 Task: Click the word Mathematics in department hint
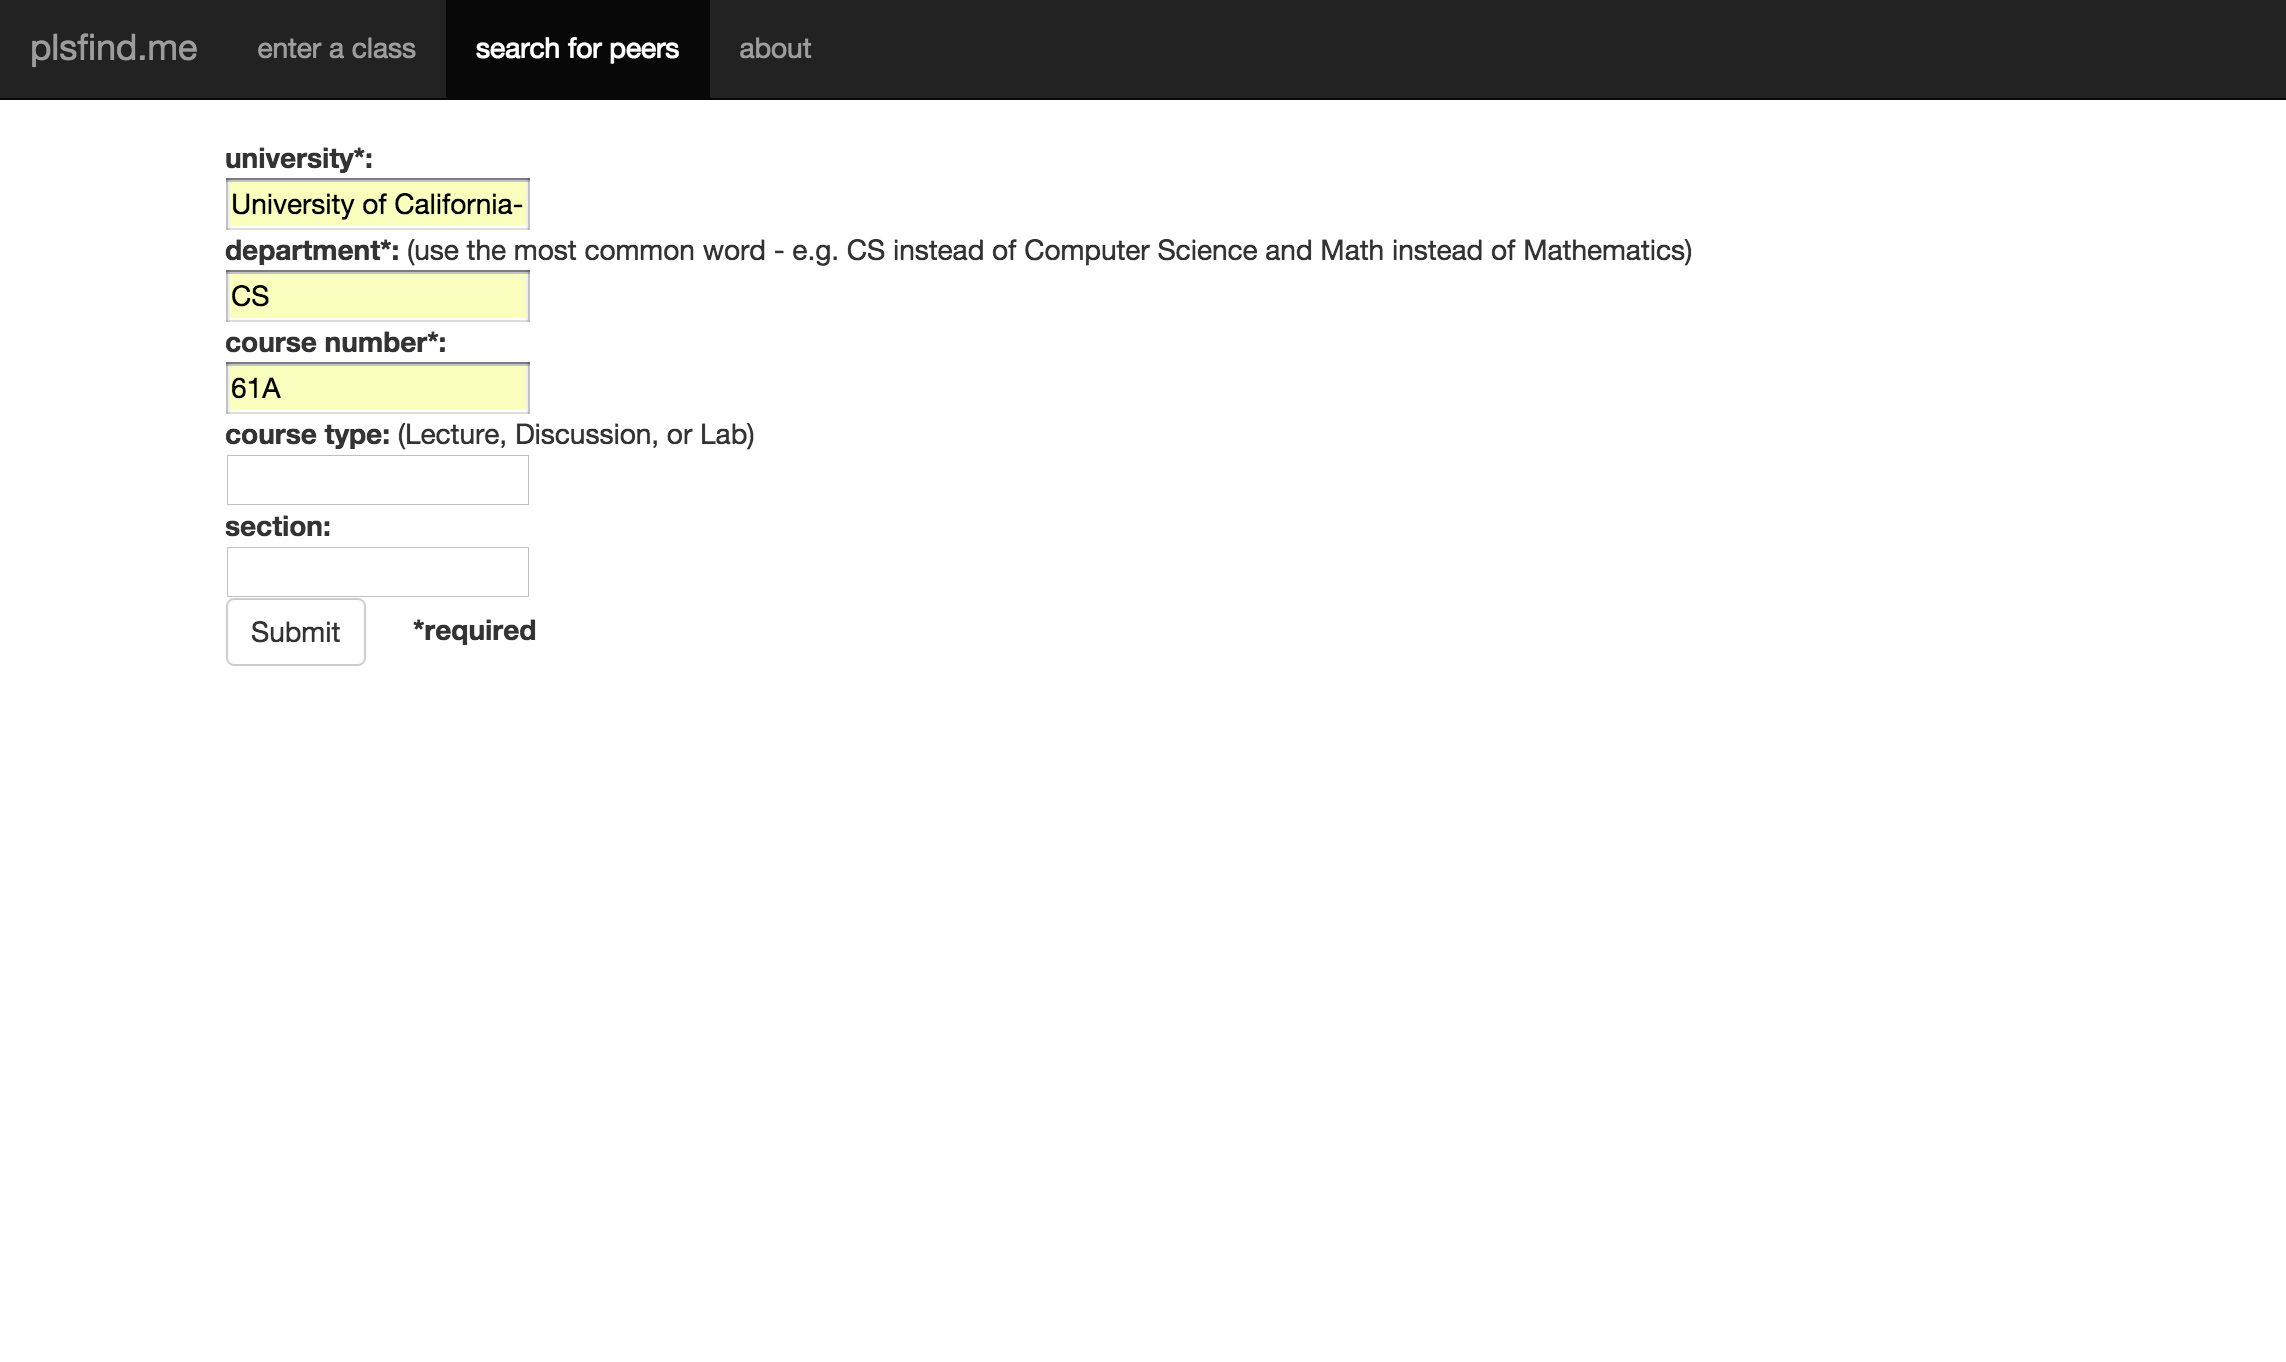tap(1602, 251)
